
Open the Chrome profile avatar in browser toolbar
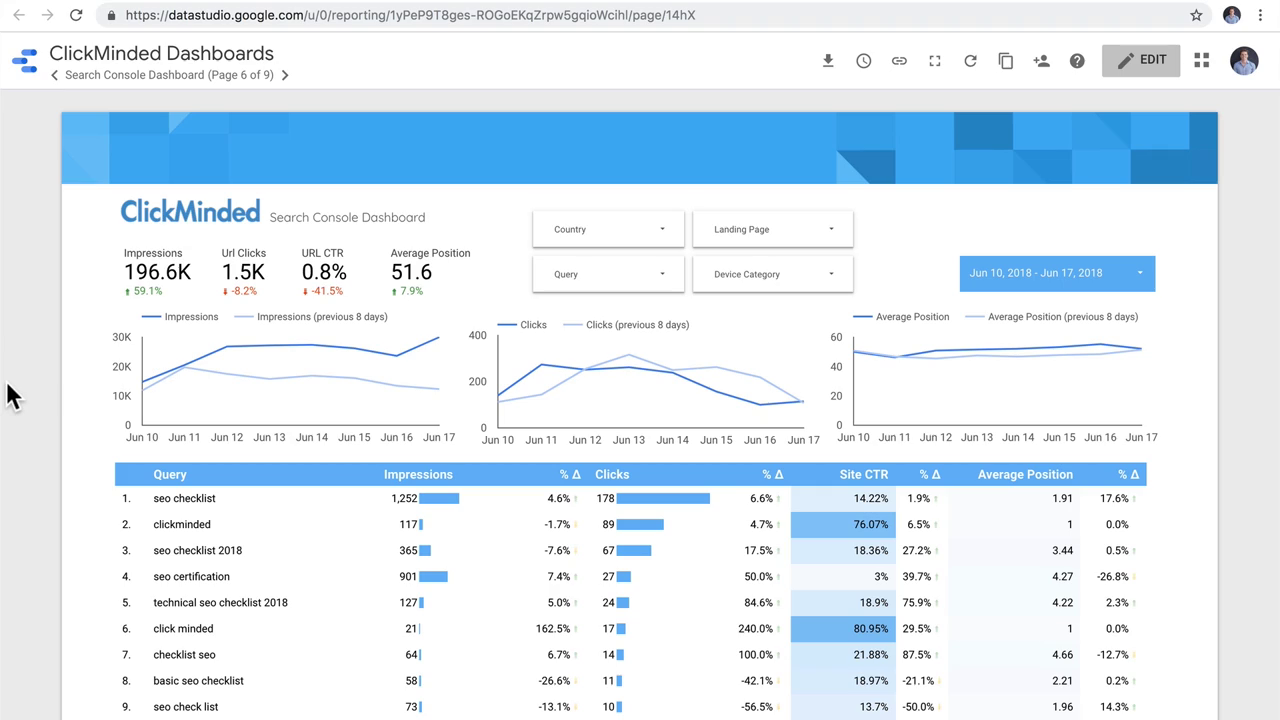1232,15
